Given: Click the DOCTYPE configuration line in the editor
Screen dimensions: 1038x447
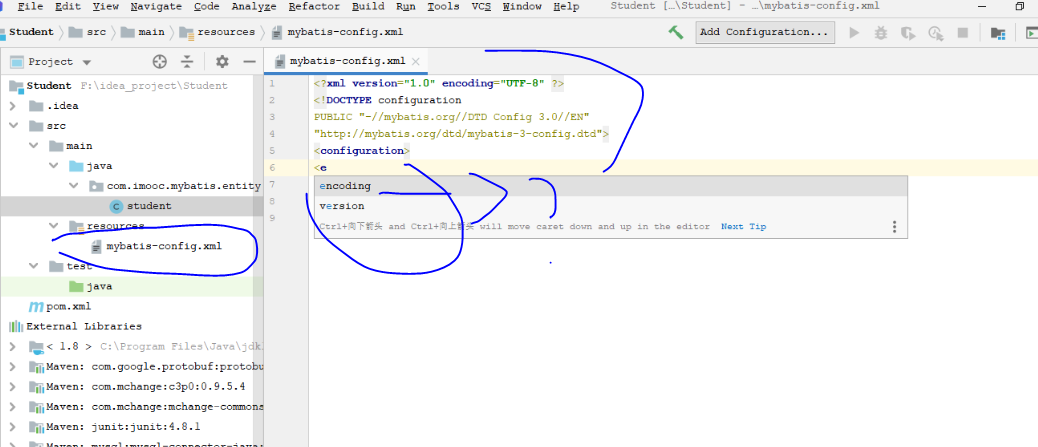Looking at the screenshot, I should point(387,100).
